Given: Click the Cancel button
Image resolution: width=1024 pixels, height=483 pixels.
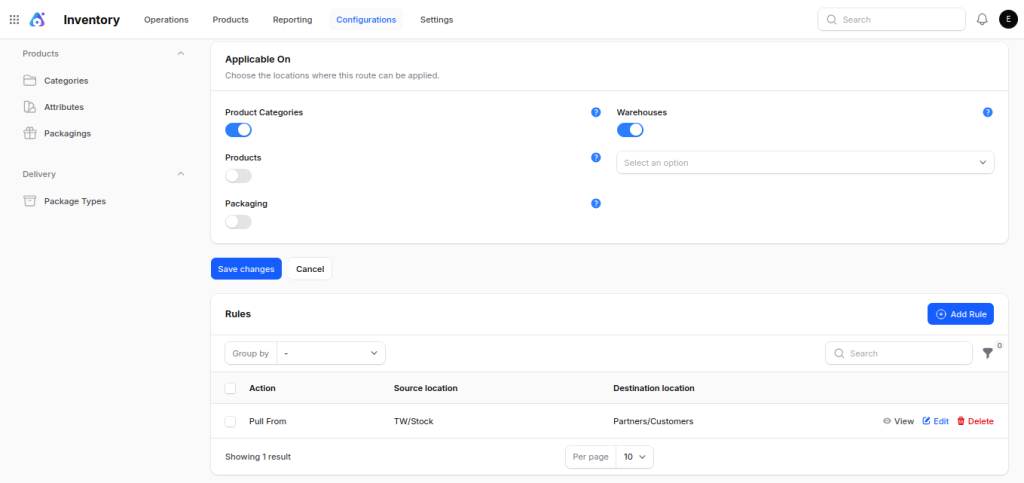Looking at the screenshot, I should [310, 269].
